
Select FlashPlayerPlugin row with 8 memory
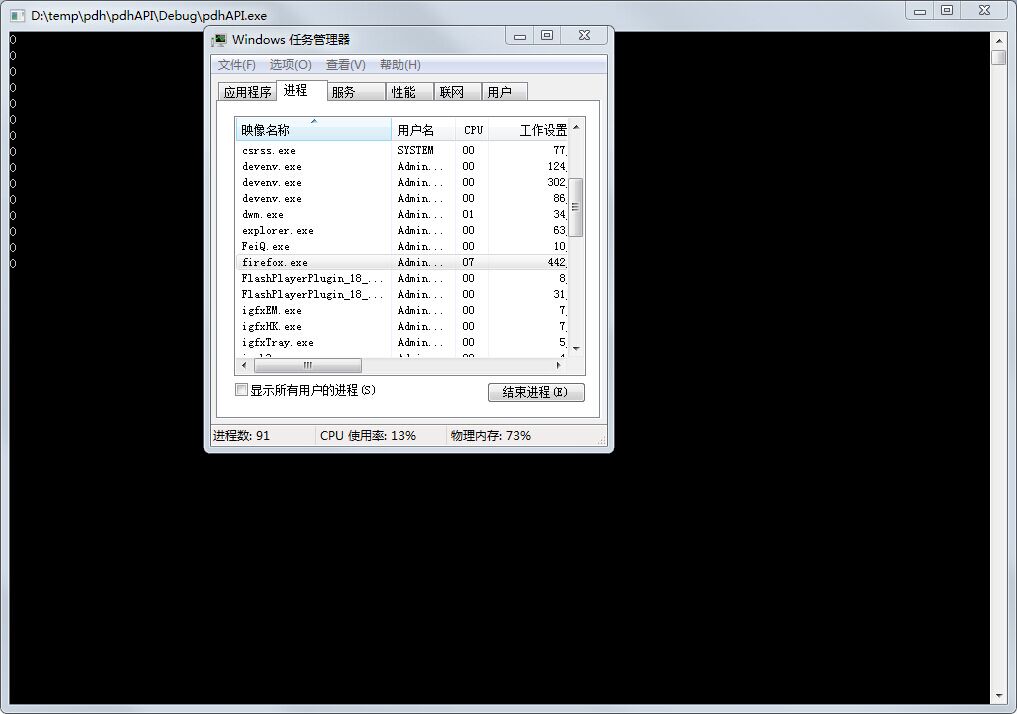point(401,278)
